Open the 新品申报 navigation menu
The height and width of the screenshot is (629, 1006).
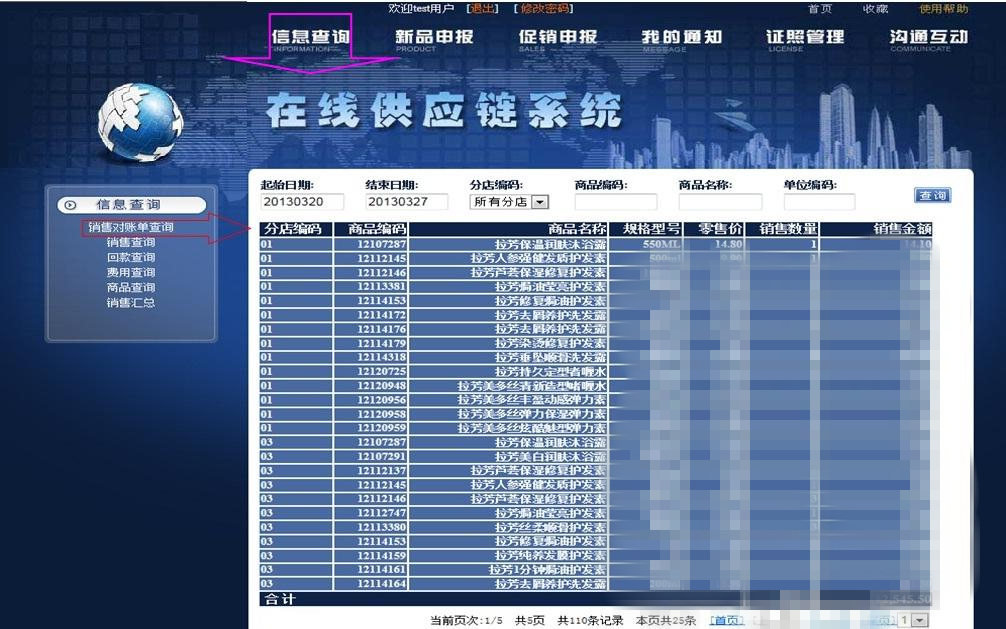tap(434, 38)
